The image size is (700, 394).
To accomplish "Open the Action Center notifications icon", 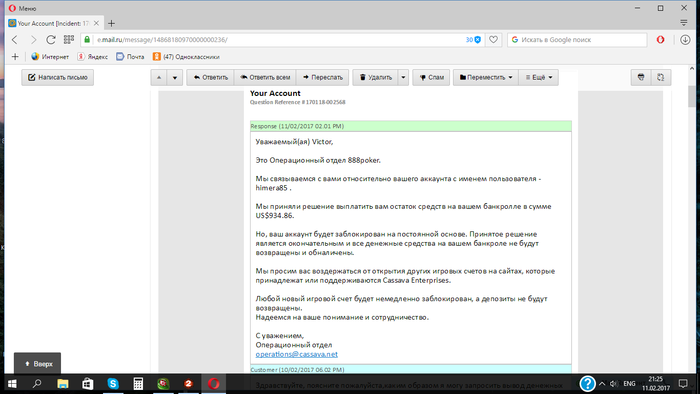I will tap(683, 384).
